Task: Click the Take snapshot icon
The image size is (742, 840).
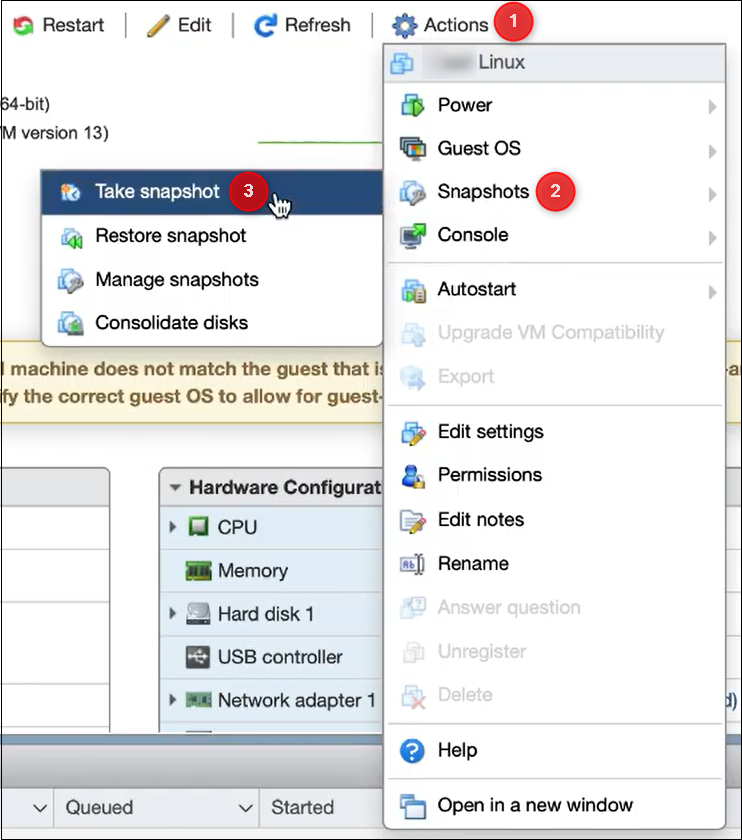Action: pyautogui.click(x=70, y=192)
